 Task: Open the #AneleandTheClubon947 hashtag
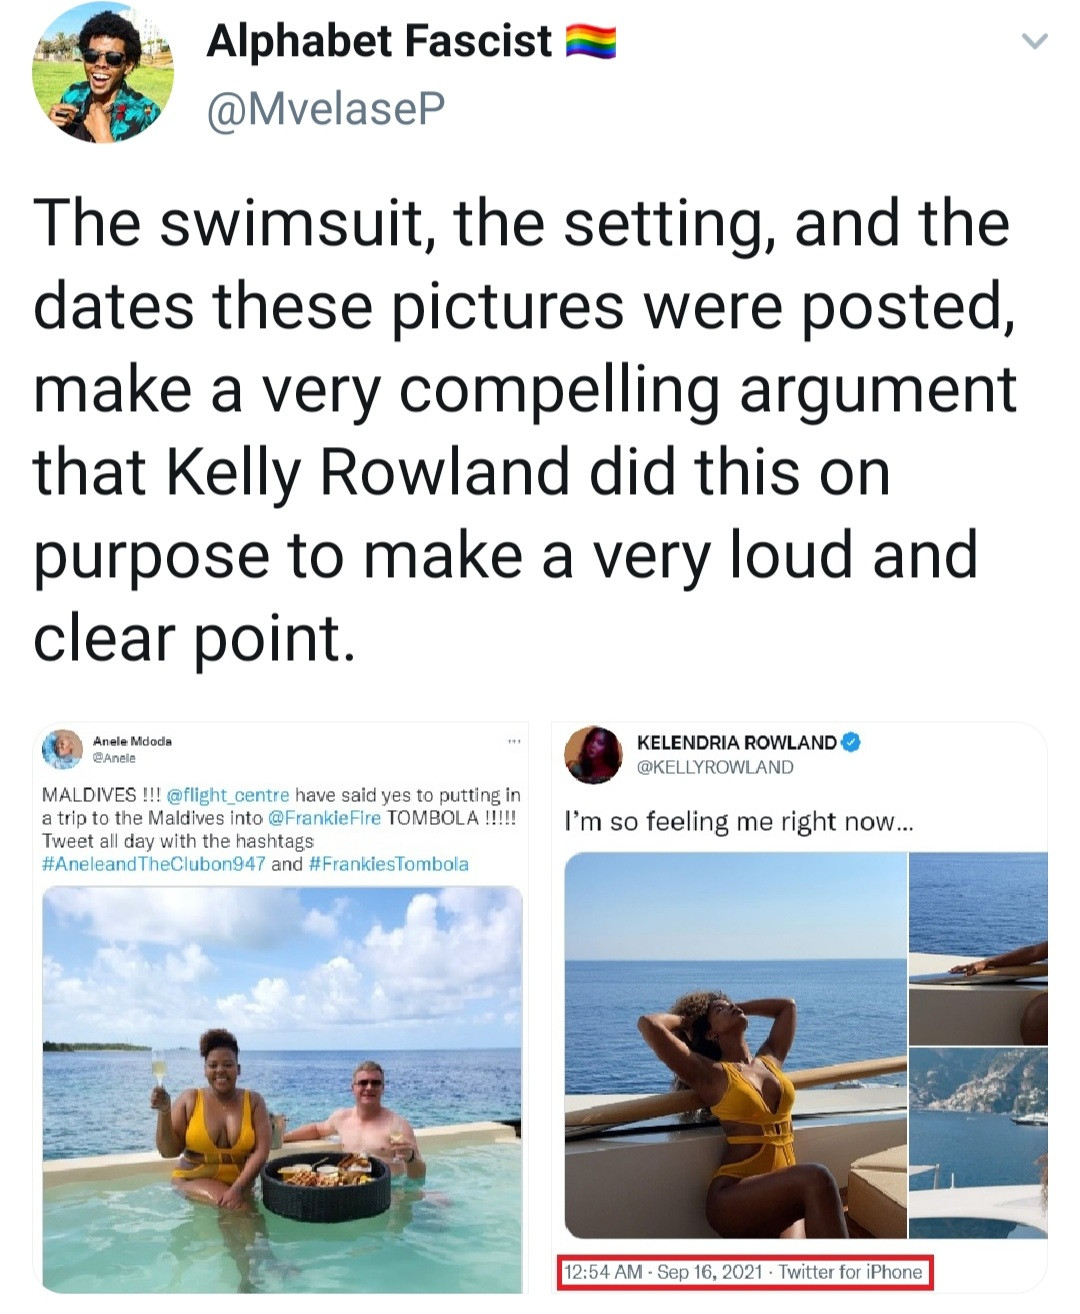154,864
